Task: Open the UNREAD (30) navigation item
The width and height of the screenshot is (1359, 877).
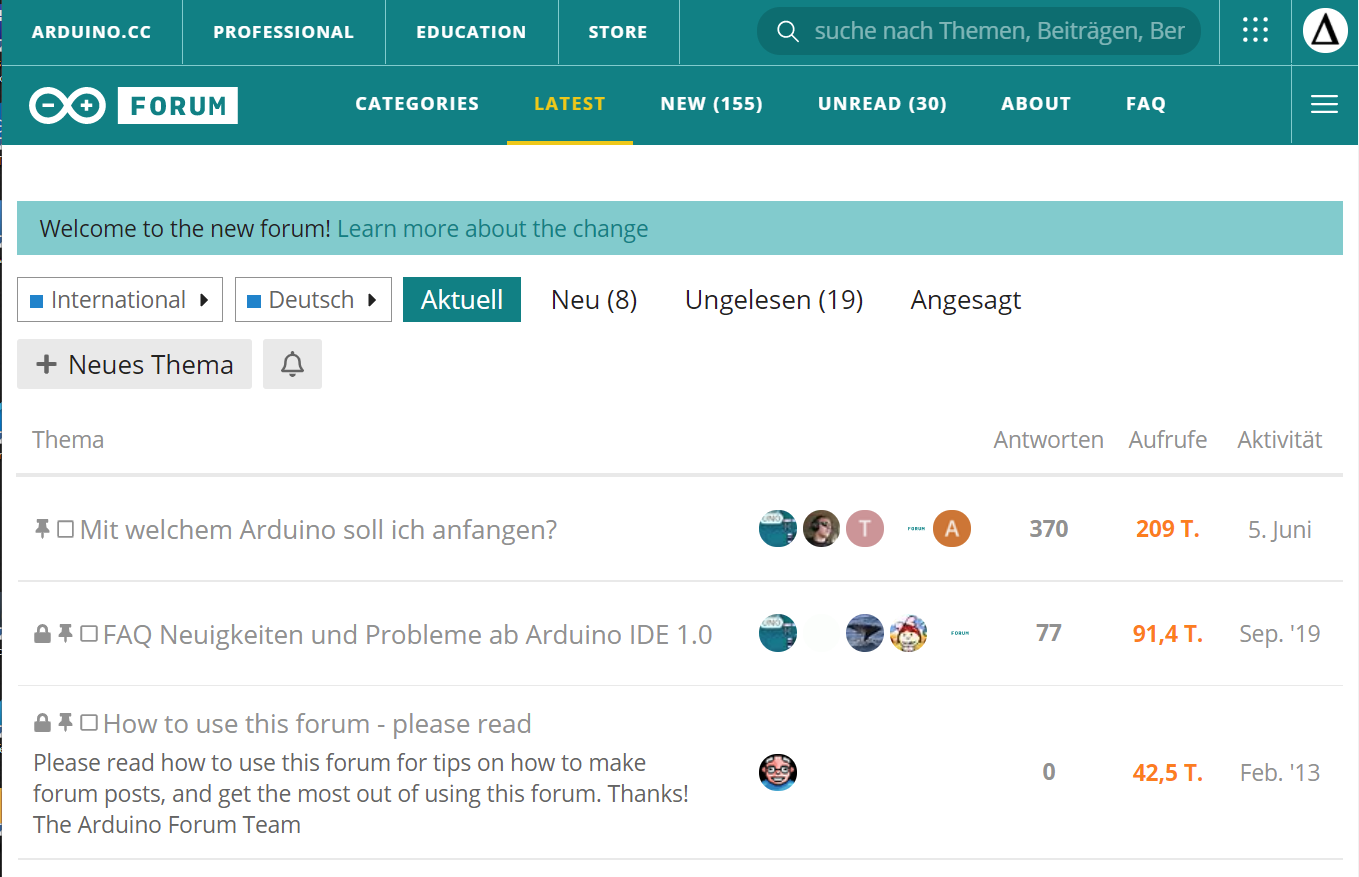Action: pyautogui.click(x=881, y=104)
